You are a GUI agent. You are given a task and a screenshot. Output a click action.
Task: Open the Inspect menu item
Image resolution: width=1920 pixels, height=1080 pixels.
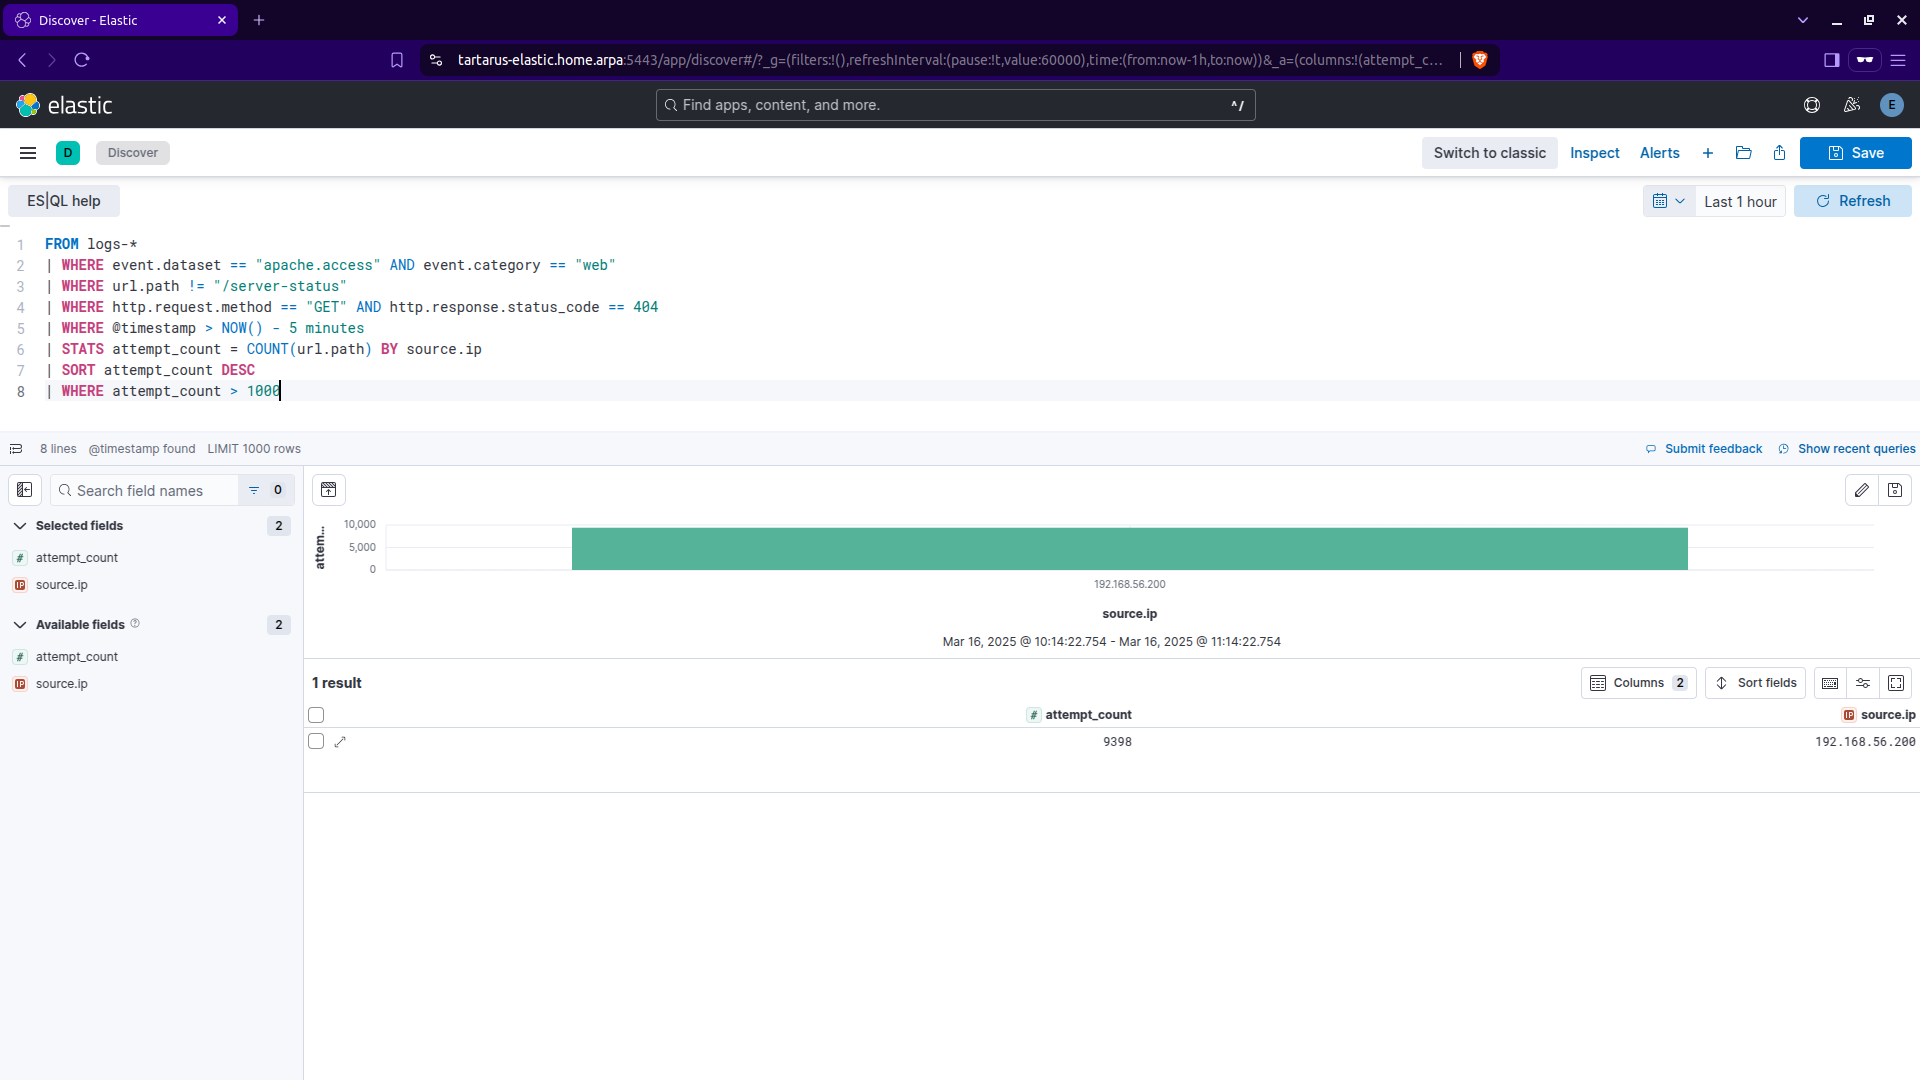pos(1594,153)
